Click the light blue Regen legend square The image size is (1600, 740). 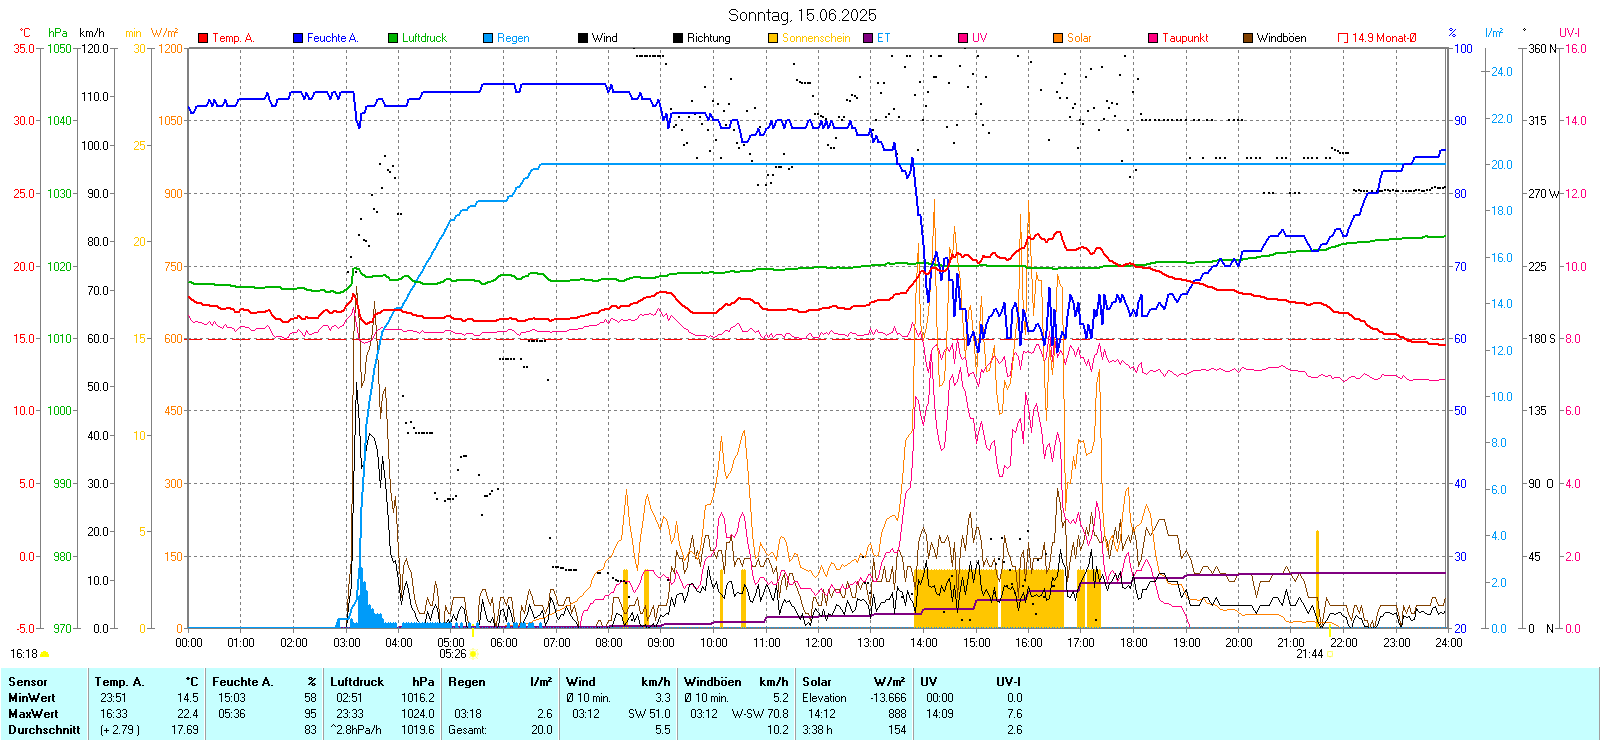(x=488, y=38)
